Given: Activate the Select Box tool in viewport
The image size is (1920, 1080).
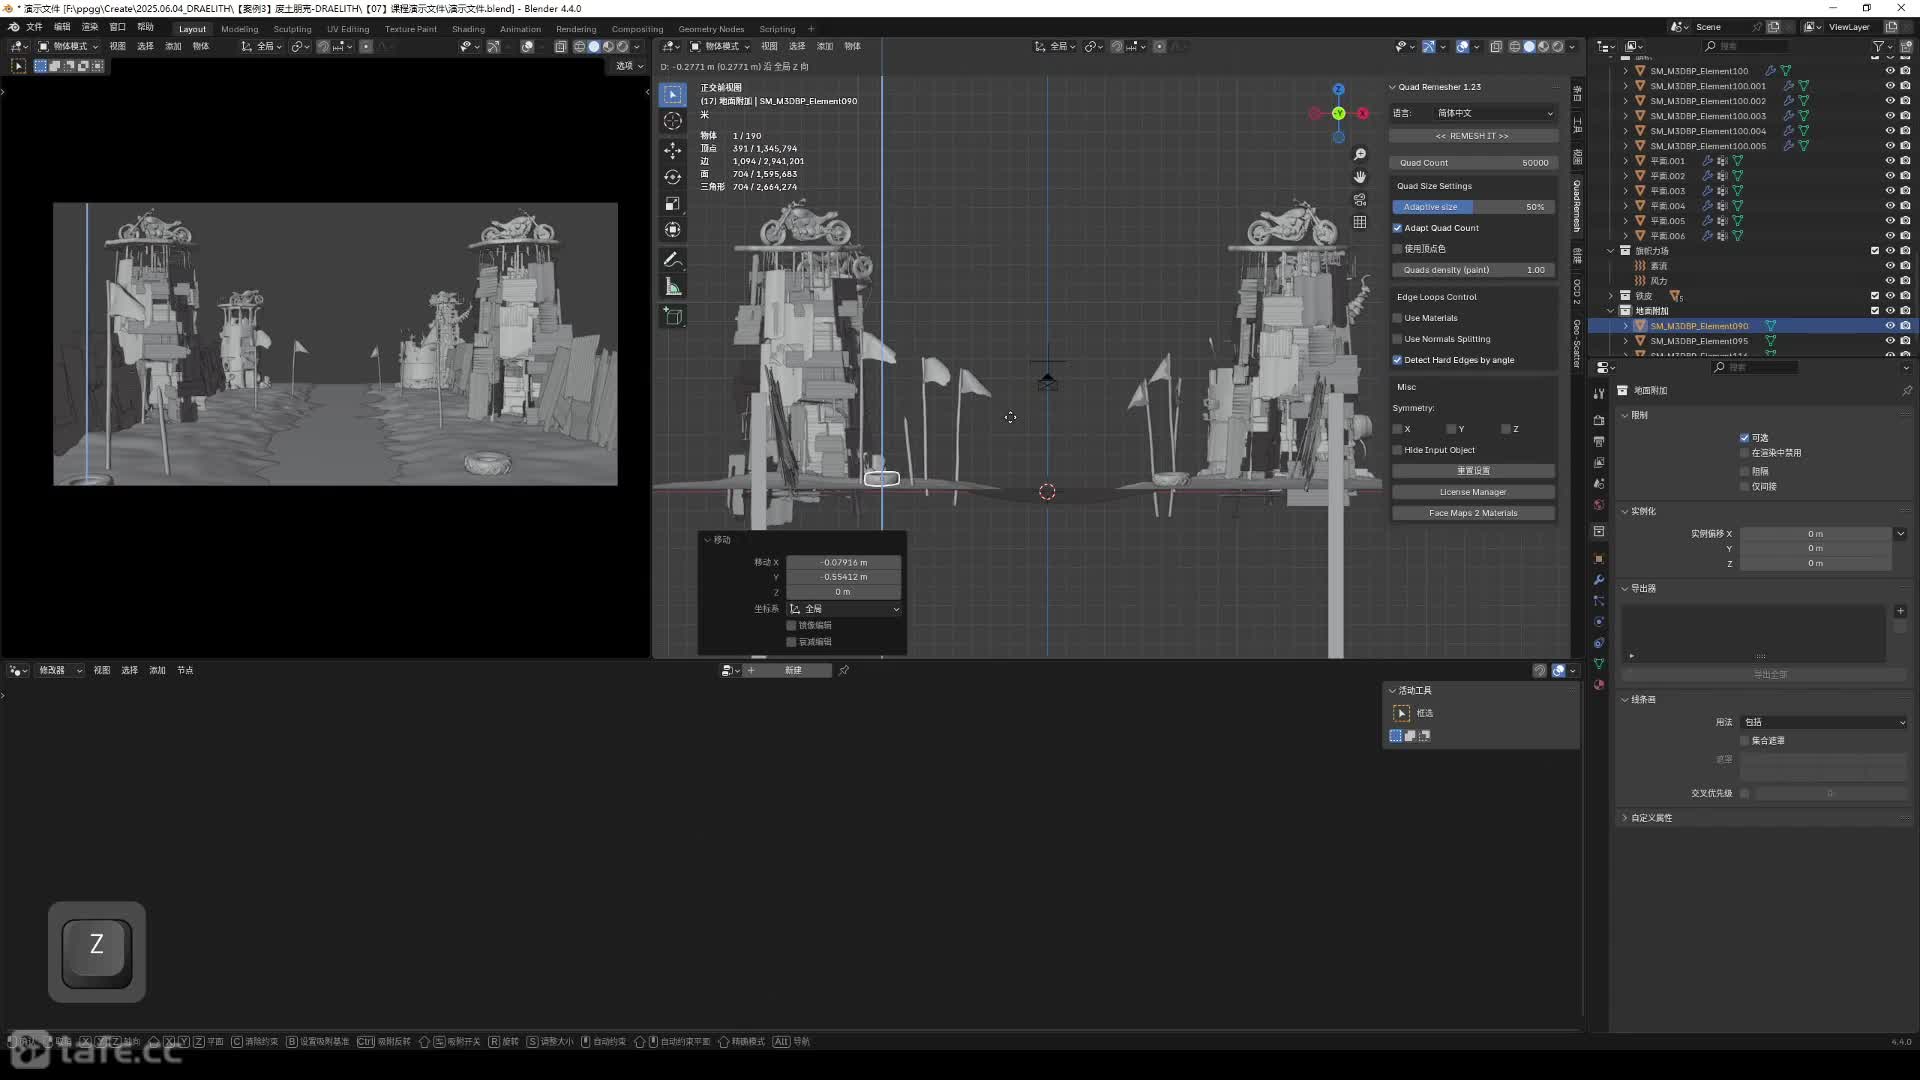Looking at the screenshot, I should [673, 94].
